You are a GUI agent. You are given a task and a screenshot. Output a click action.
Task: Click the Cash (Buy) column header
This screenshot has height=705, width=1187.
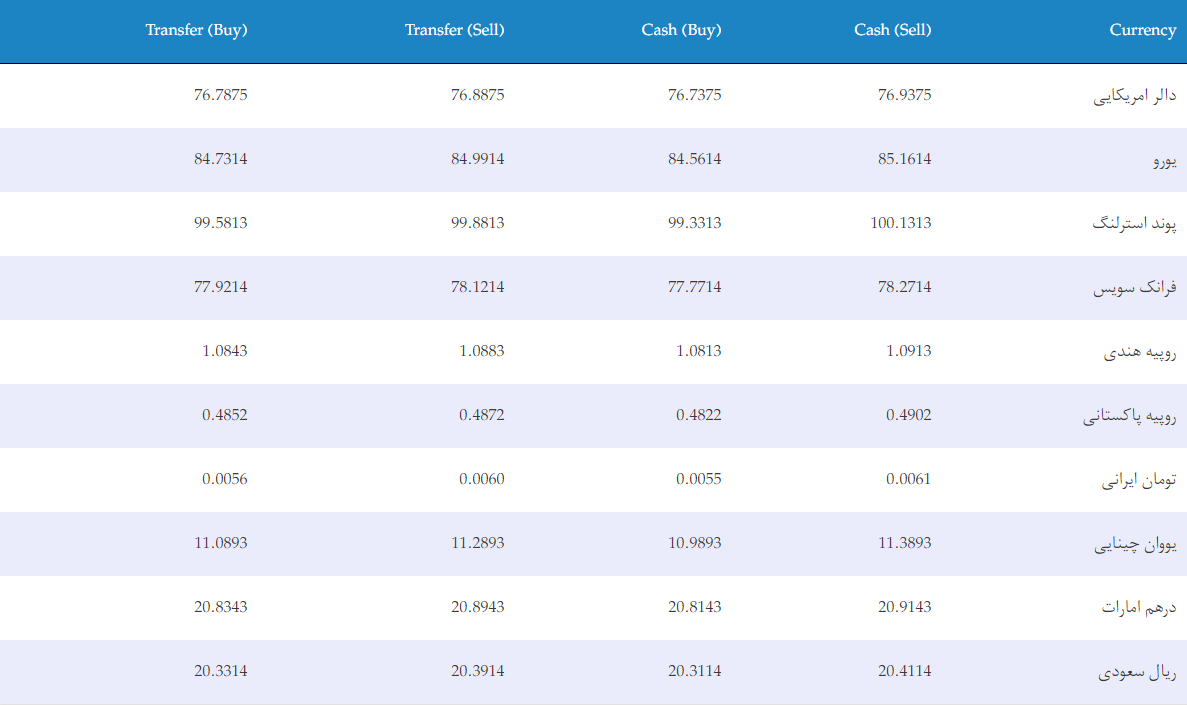(681, 30)
